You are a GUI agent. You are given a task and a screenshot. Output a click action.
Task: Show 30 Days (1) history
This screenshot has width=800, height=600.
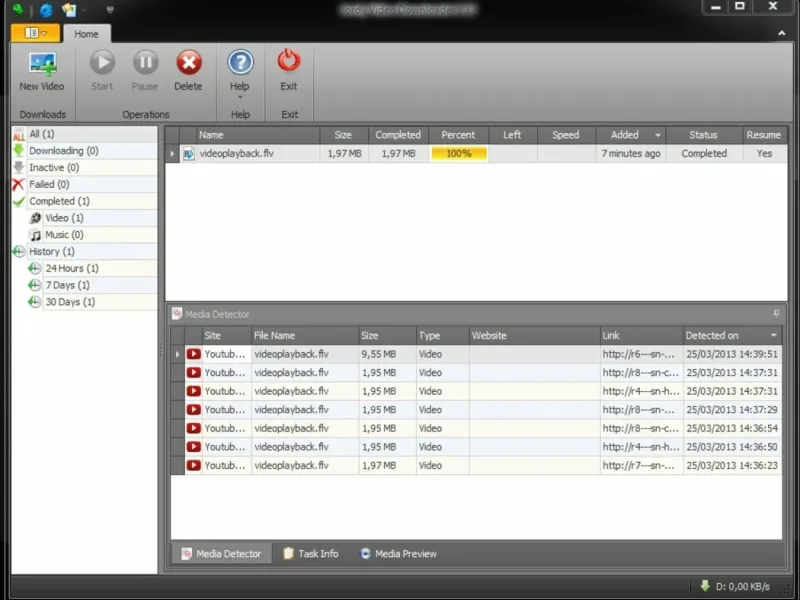(92, 302)
